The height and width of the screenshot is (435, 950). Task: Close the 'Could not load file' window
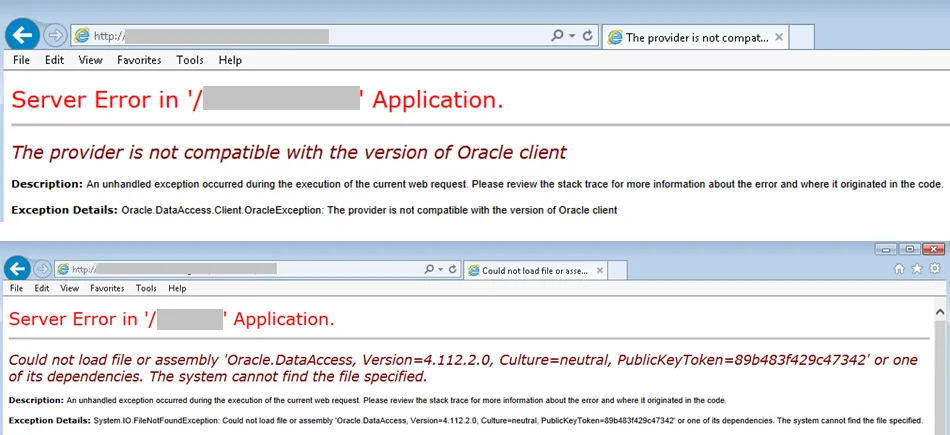click(x=934, y=249)
